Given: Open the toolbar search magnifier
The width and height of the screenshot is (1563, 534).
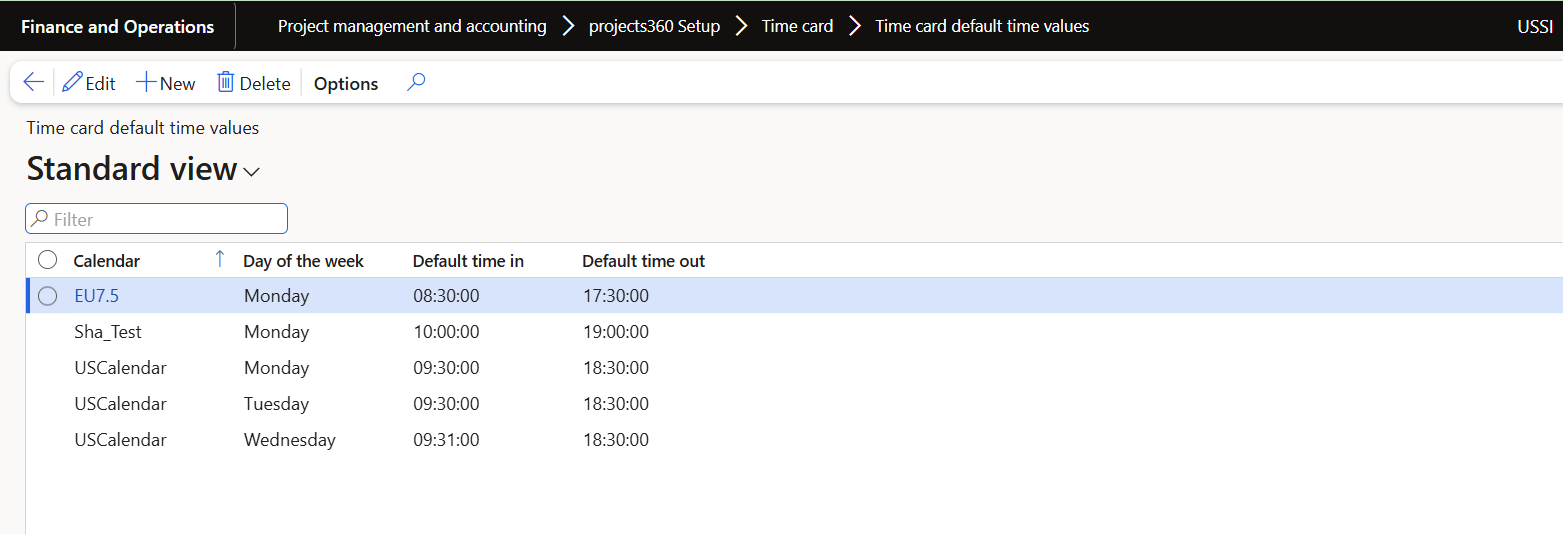Looking at the screenshot, I should coord(416,83).
